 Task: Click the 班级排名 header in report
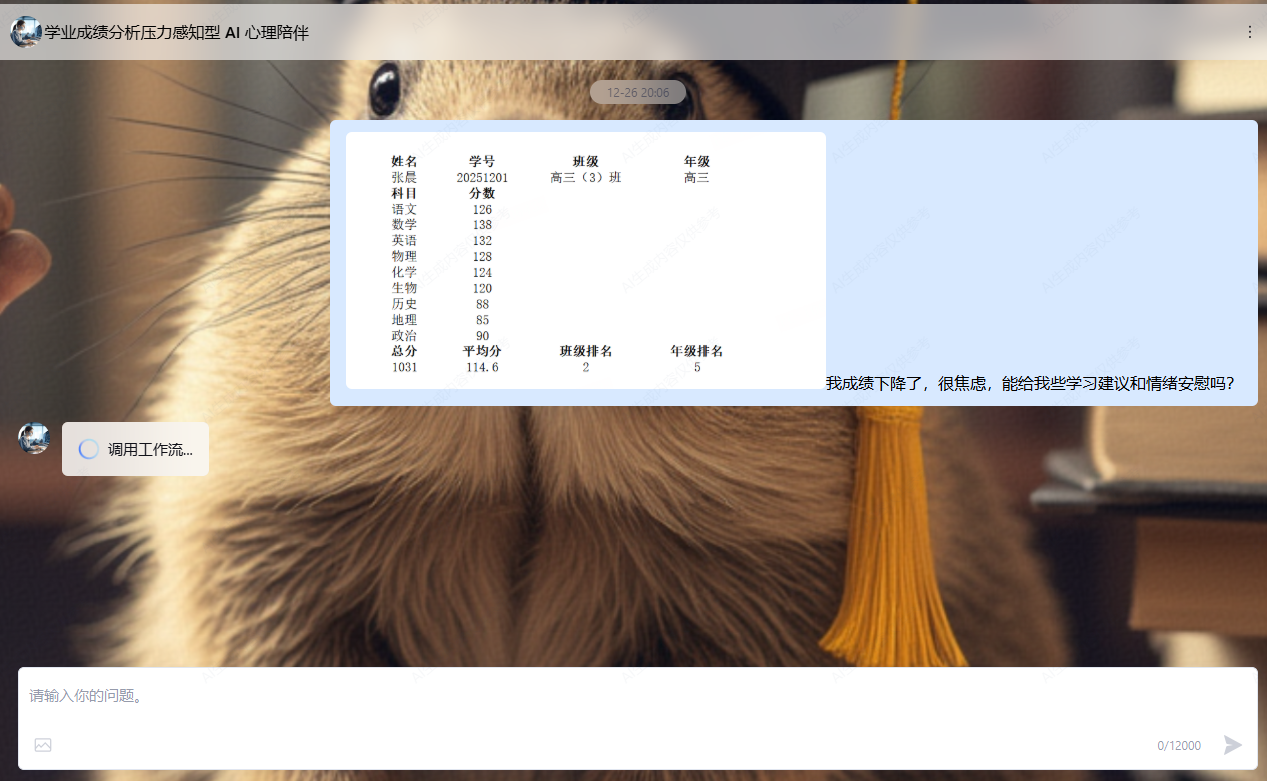[x=586, y=351]
